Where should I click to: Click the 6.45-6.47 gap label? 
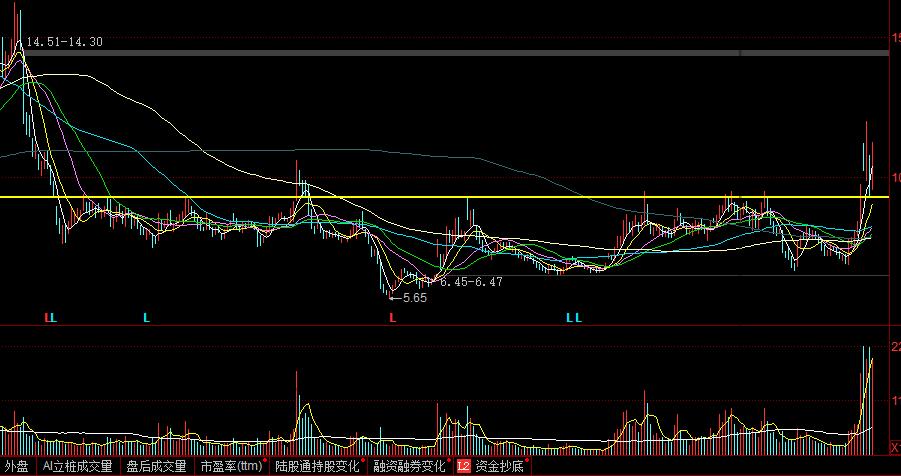471,282
